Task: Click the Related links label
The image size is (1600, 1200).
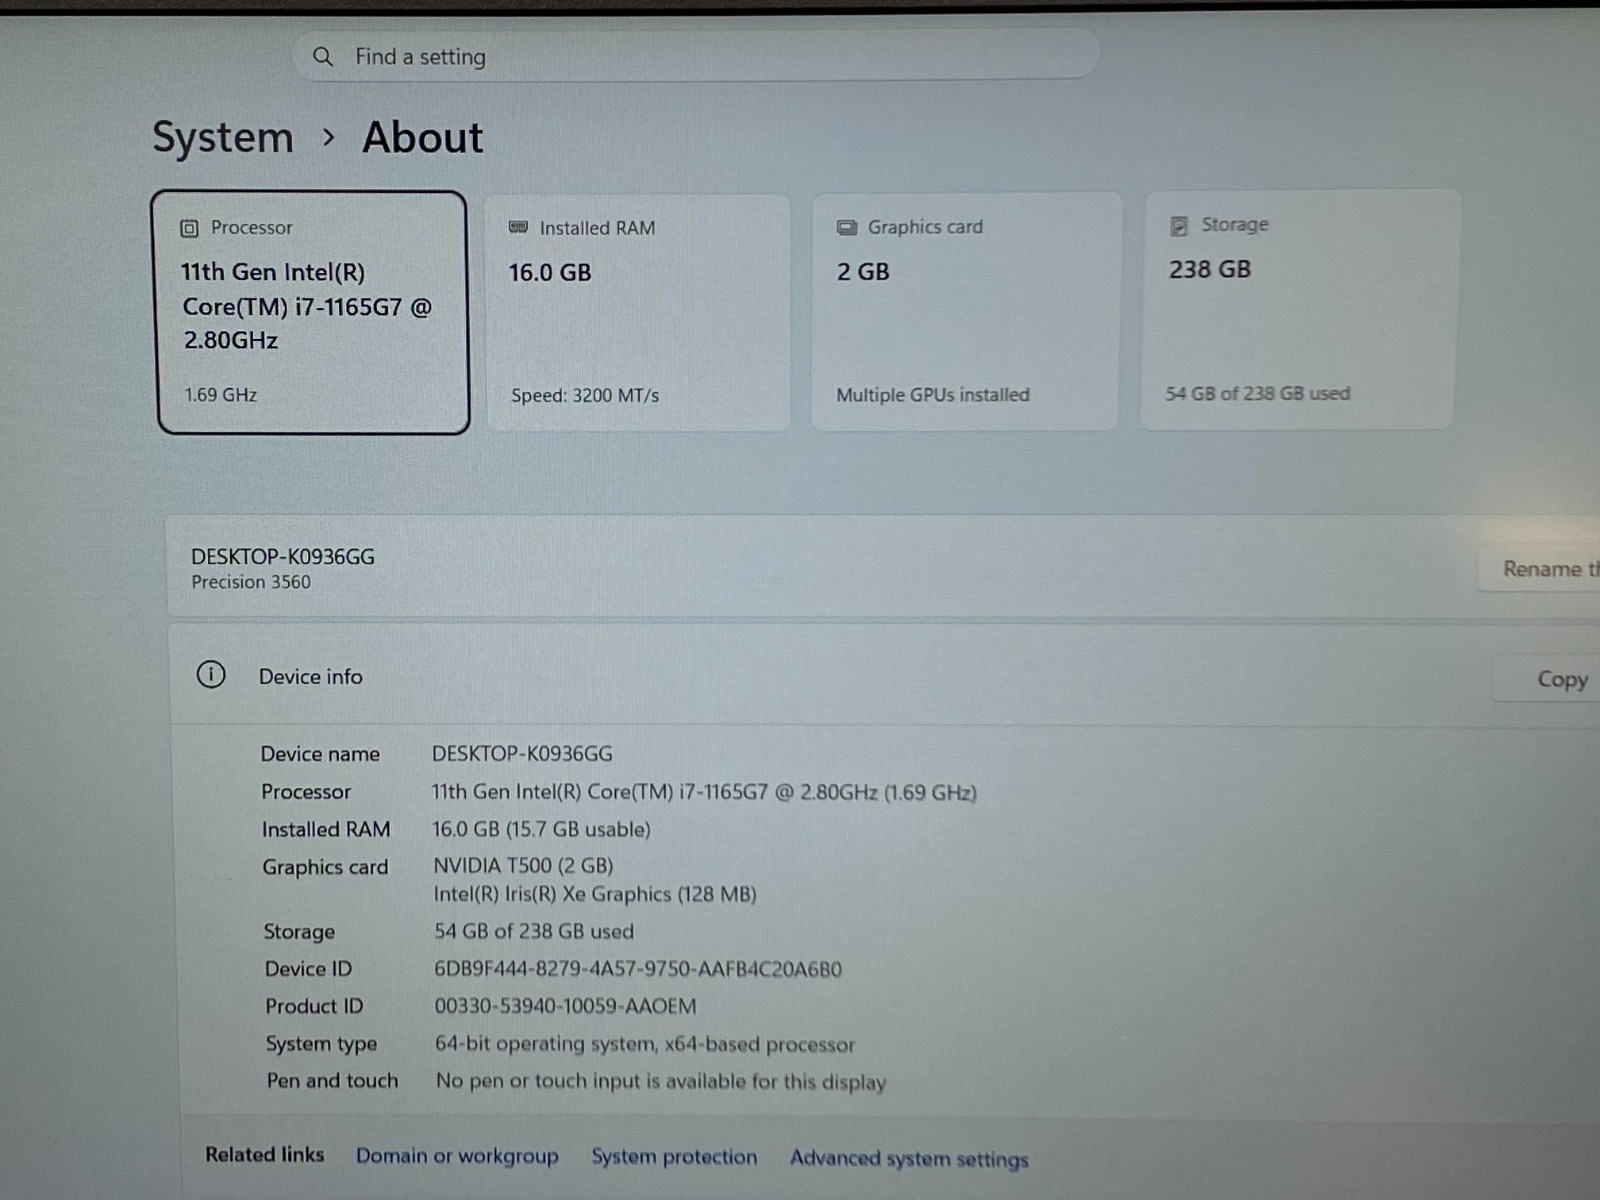Action: 265,1154
